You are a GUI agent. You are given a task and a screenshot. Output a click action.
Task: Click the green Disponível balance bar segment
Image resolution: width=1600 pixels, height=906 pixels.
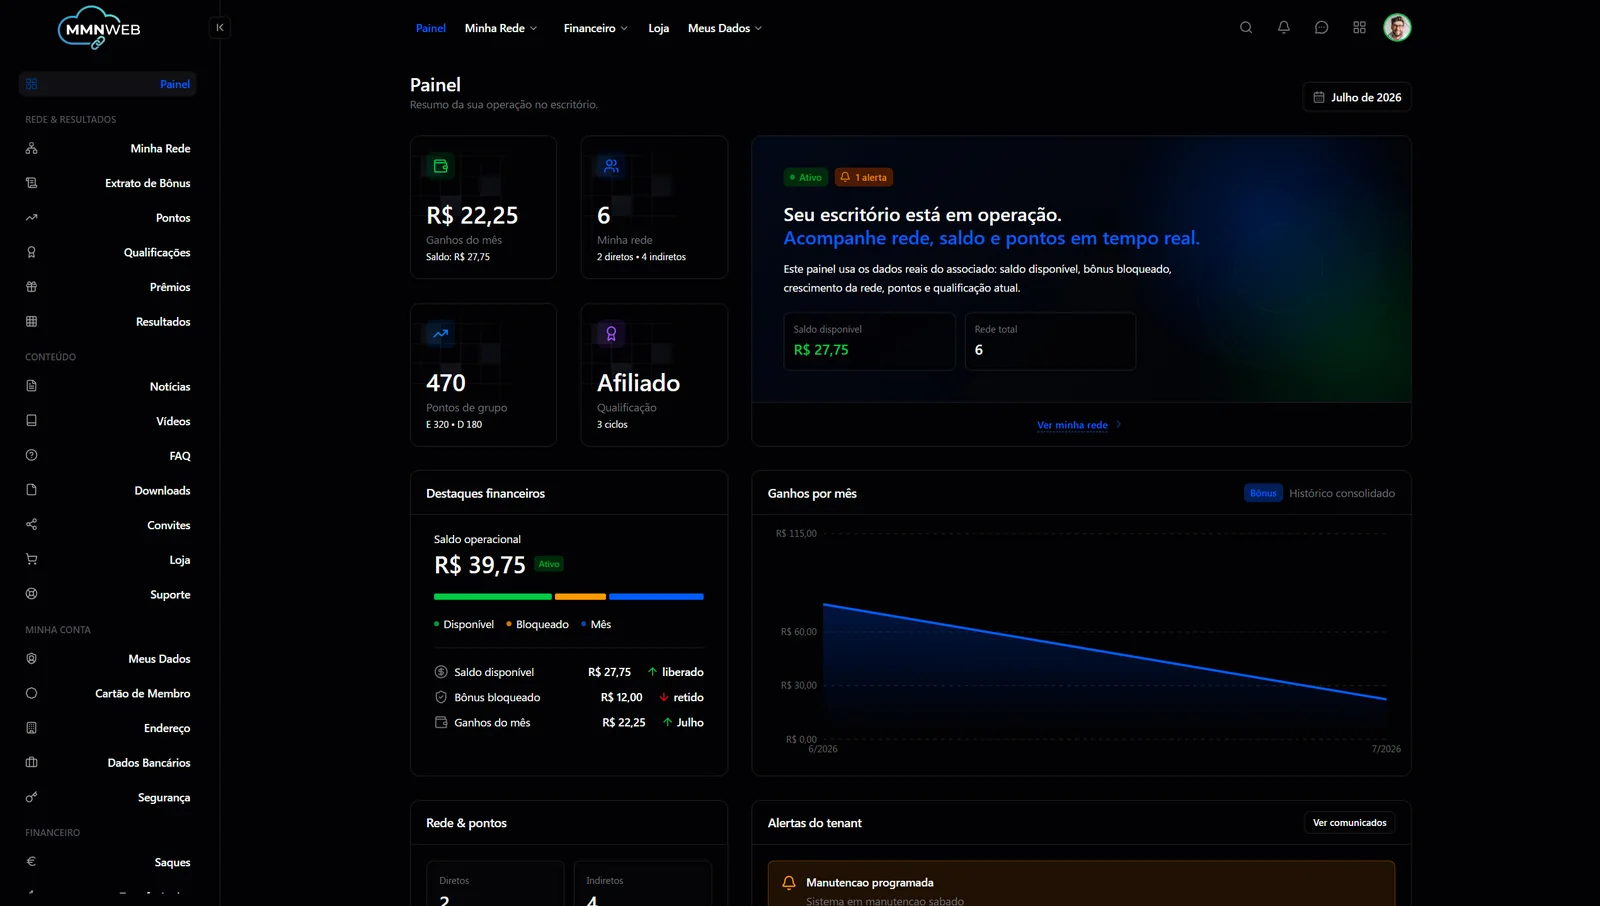coord(493,596)
